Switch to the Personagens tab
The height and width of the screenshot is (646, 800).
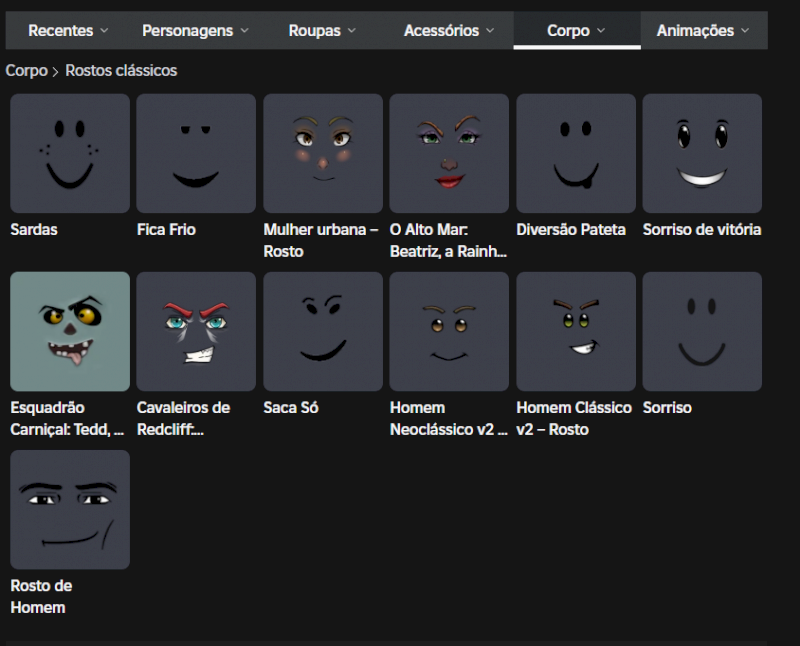pos(195,31)
